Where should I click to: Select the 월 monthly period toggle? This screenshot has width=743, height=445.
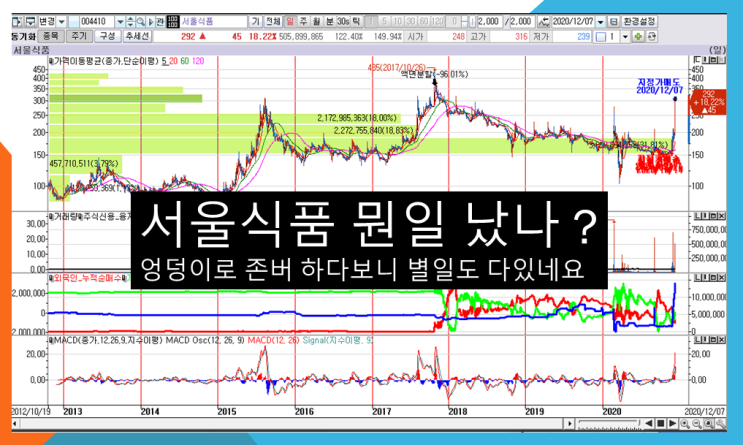[x=316, y=22]
